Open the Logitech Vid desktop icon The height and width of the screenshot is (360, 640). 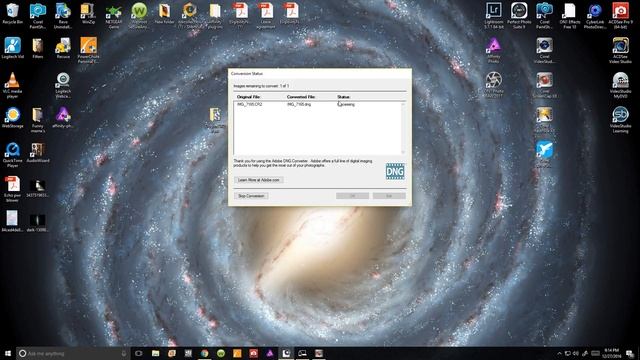pyautogui.click(x=12, y=48)
